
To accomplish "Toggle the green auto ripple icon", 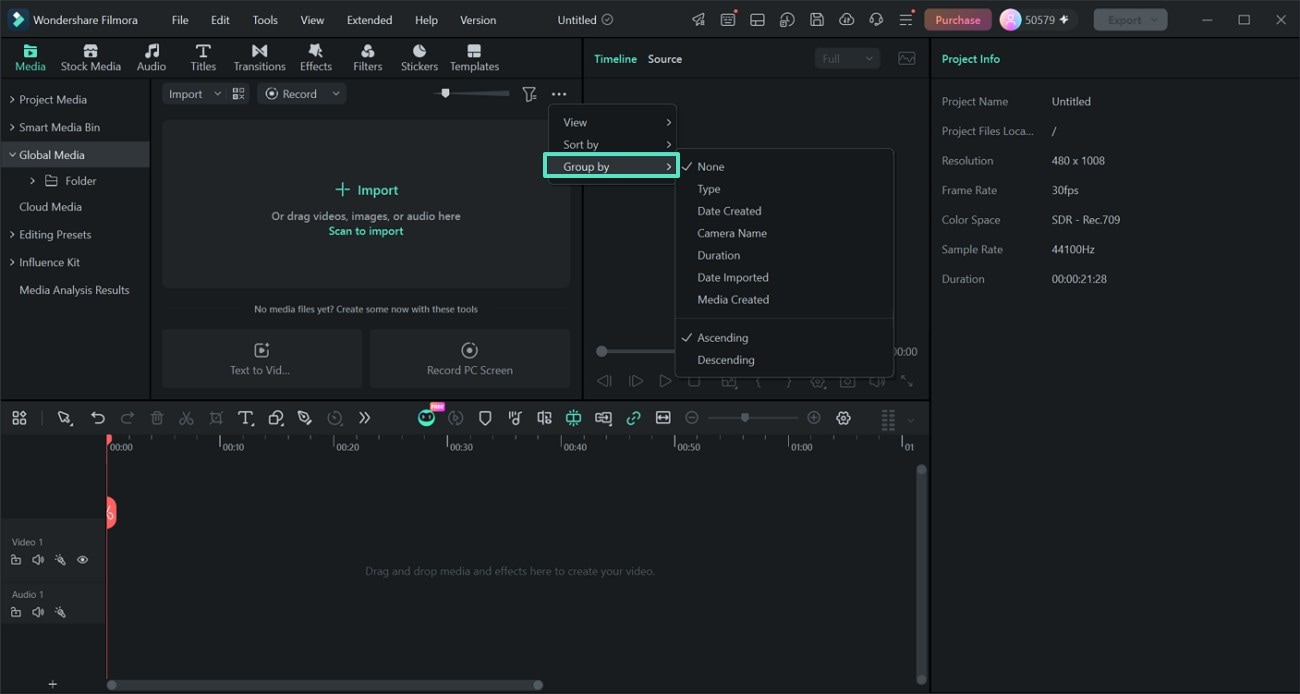I will tap(573, 418).
